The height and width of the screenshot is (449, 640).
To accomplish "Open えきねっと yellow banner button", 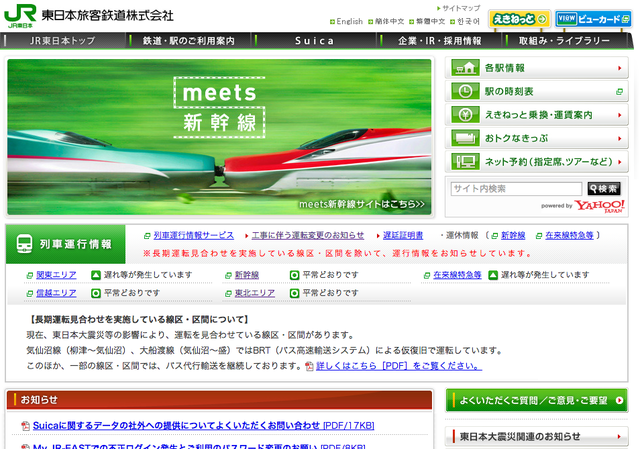I will click(x=519, y=19).
